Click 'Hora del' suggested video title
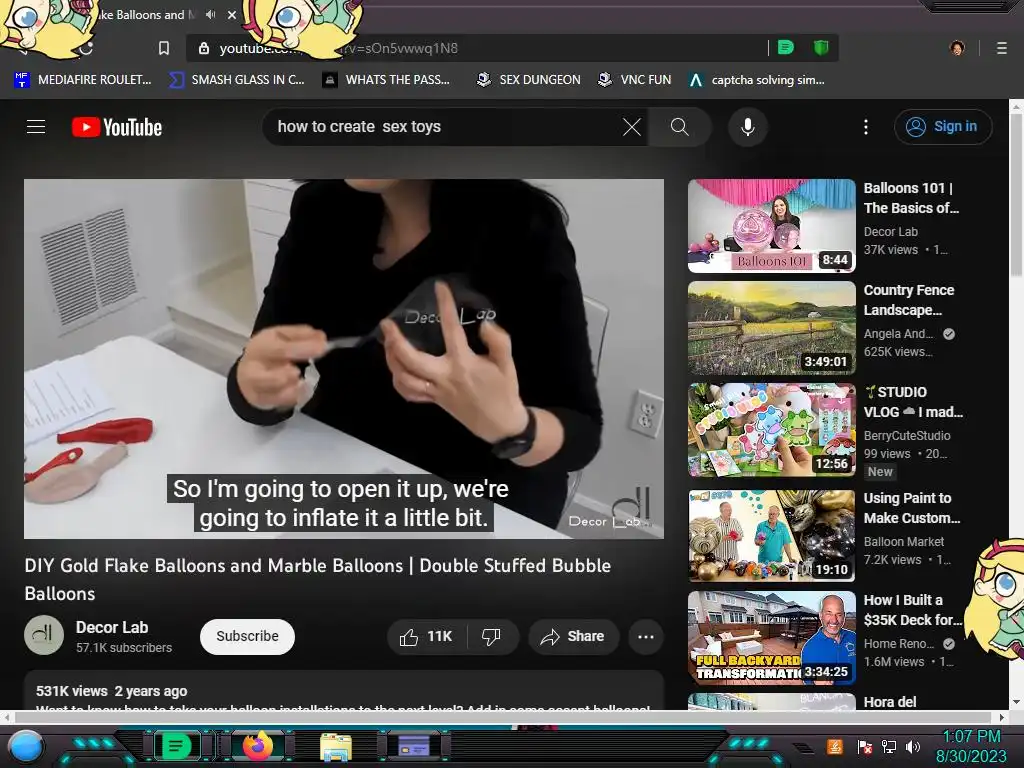This screenshot has height=768, width=1024. tap(889, 702)
